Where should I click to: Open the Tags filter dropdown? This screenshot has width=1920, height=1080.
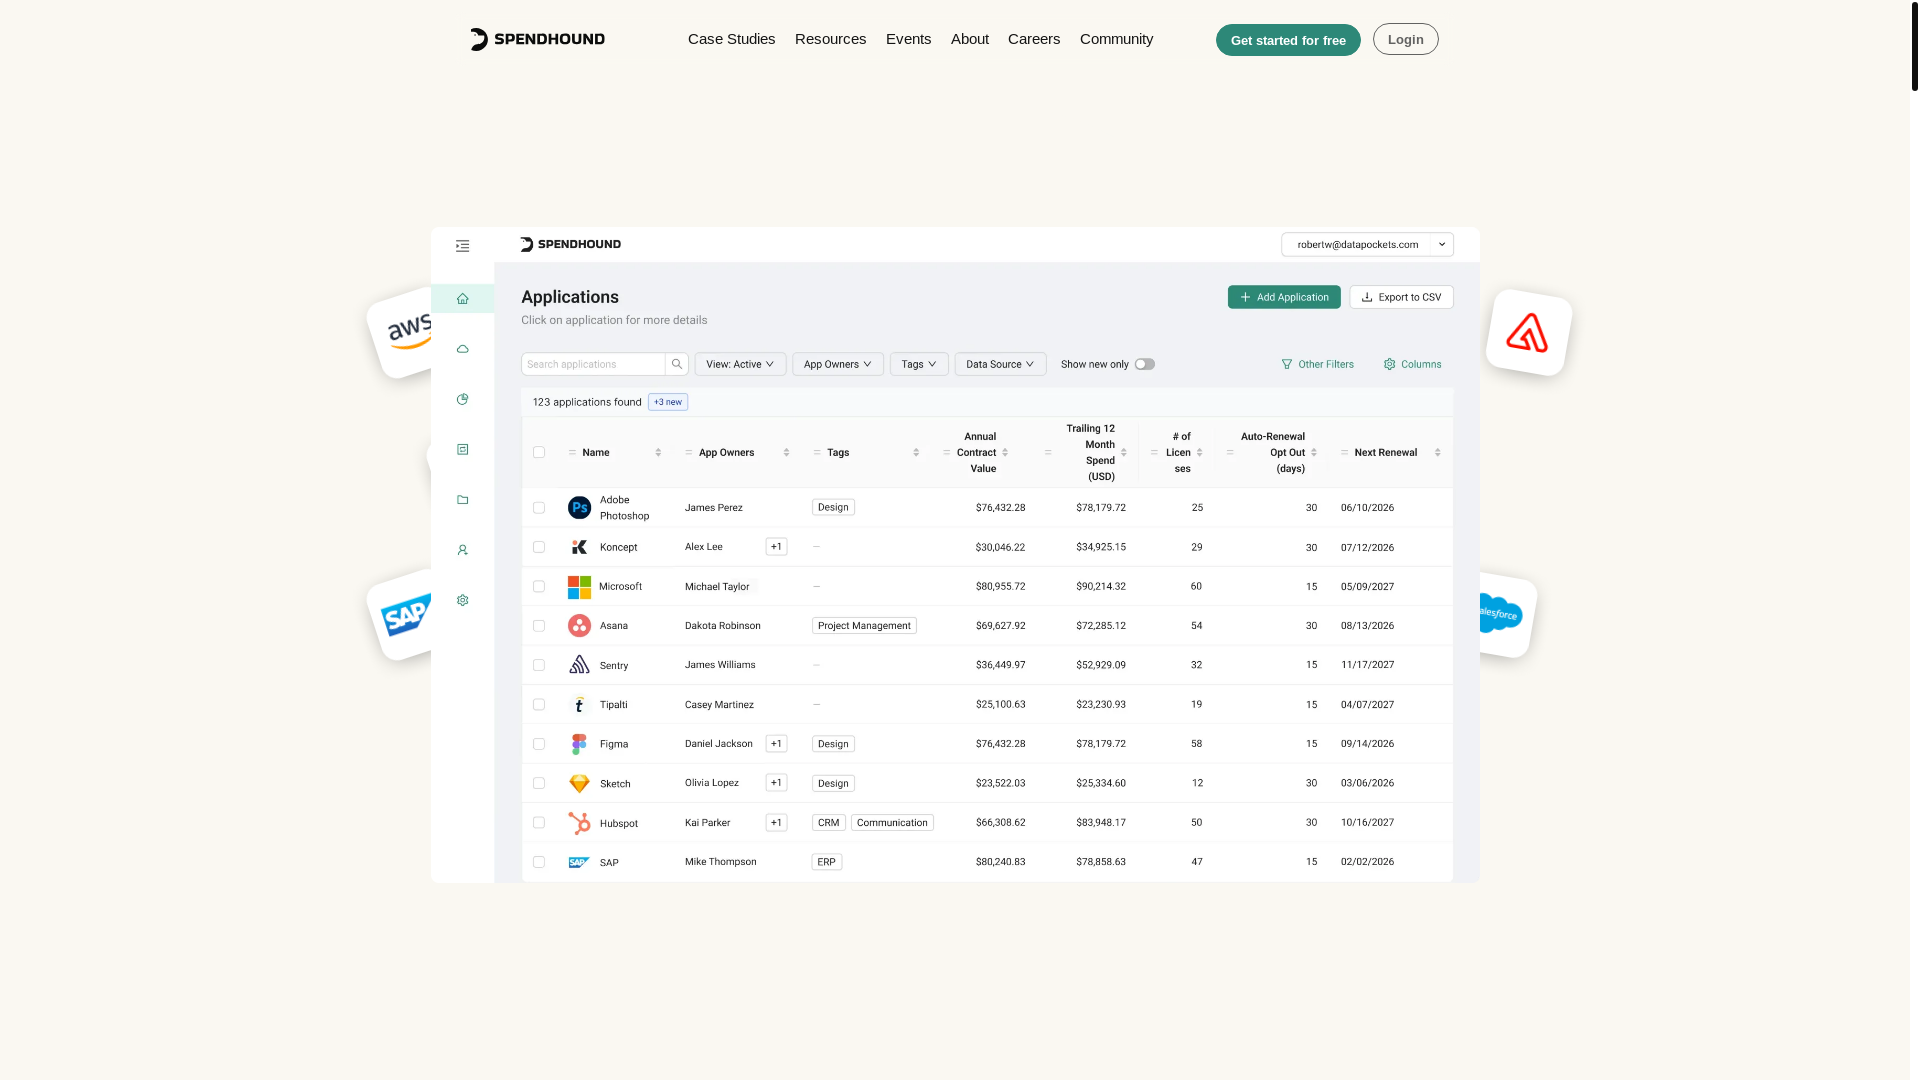click(919, 364)
